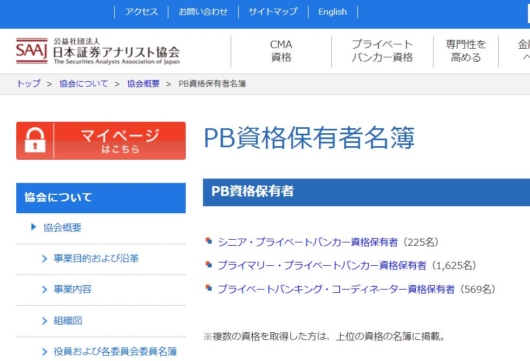Click the （225名） count text
This screenshot has height=361, width=530.
pos(421,242)
